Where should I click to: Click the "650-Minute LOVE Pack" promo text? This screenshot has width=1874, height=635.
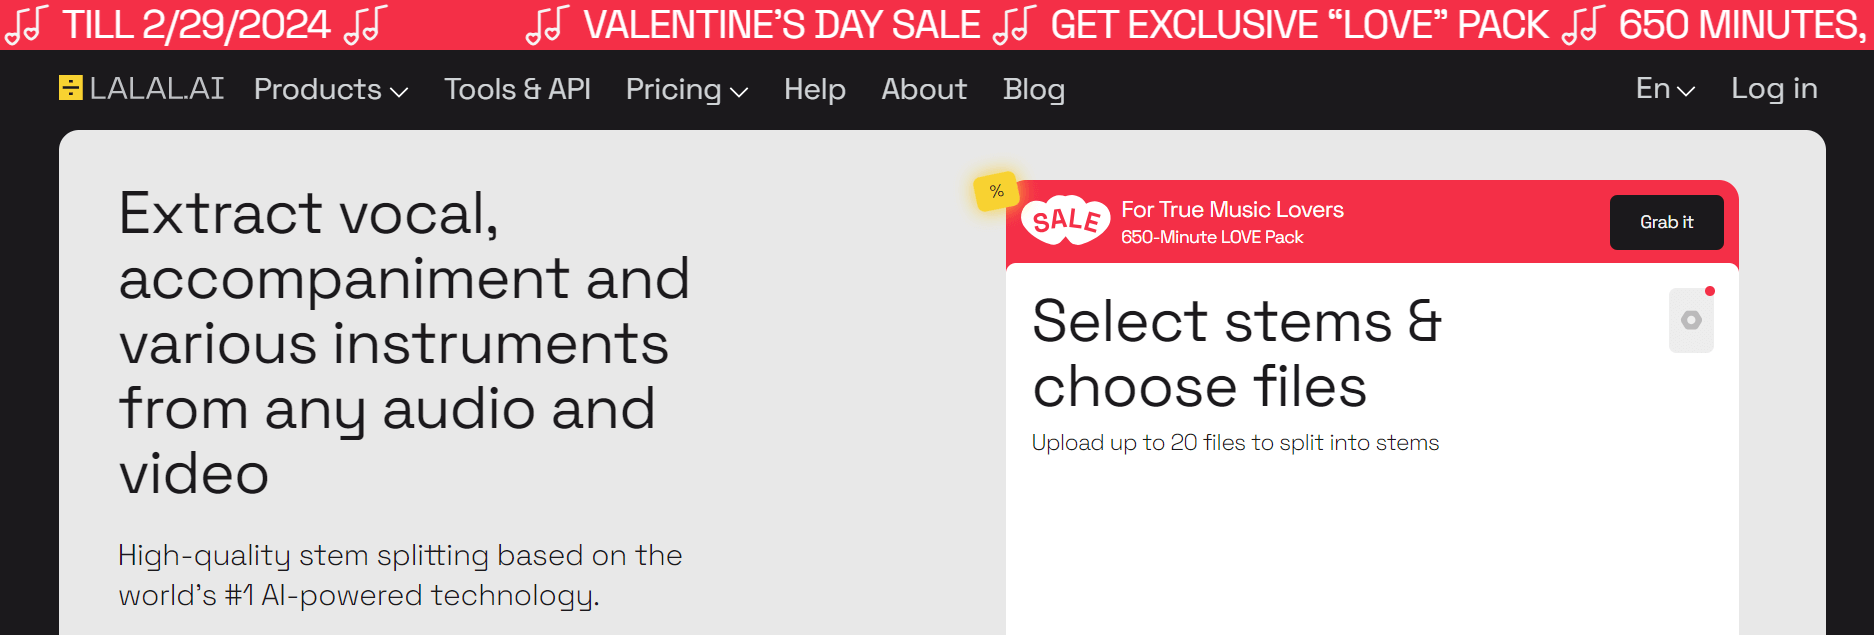(1212, 238)
